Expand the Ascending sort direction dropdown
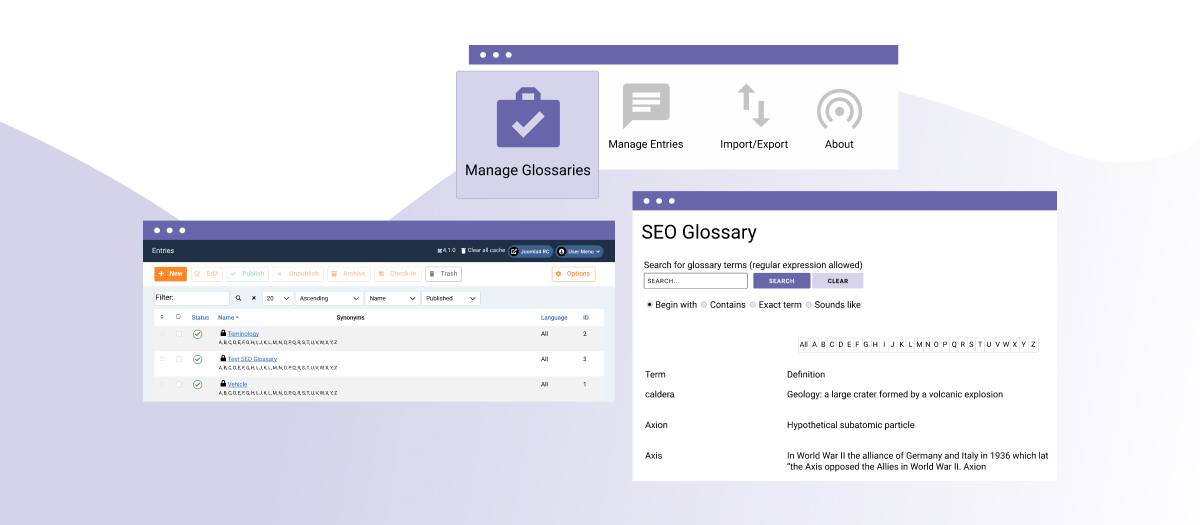 pos(329,298)
